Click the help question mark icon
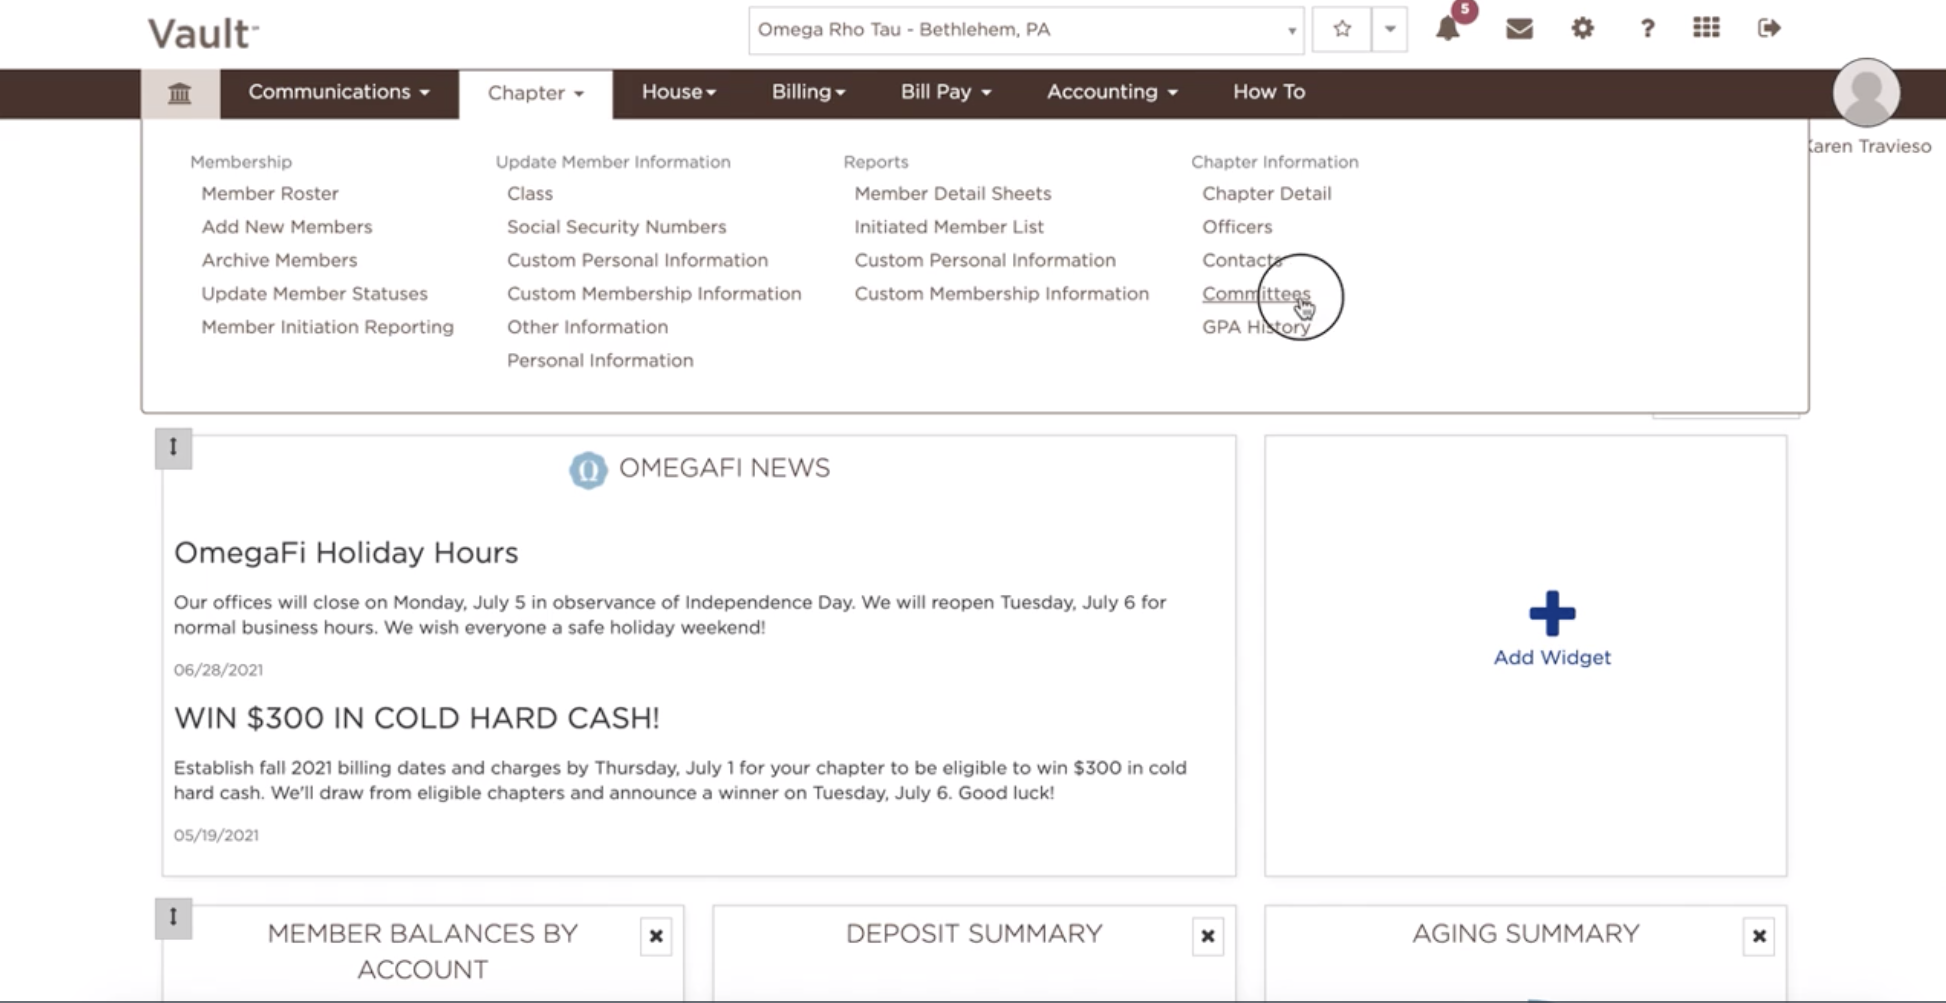This screenshot has height=1003, width=1946. pos(1646,28)
